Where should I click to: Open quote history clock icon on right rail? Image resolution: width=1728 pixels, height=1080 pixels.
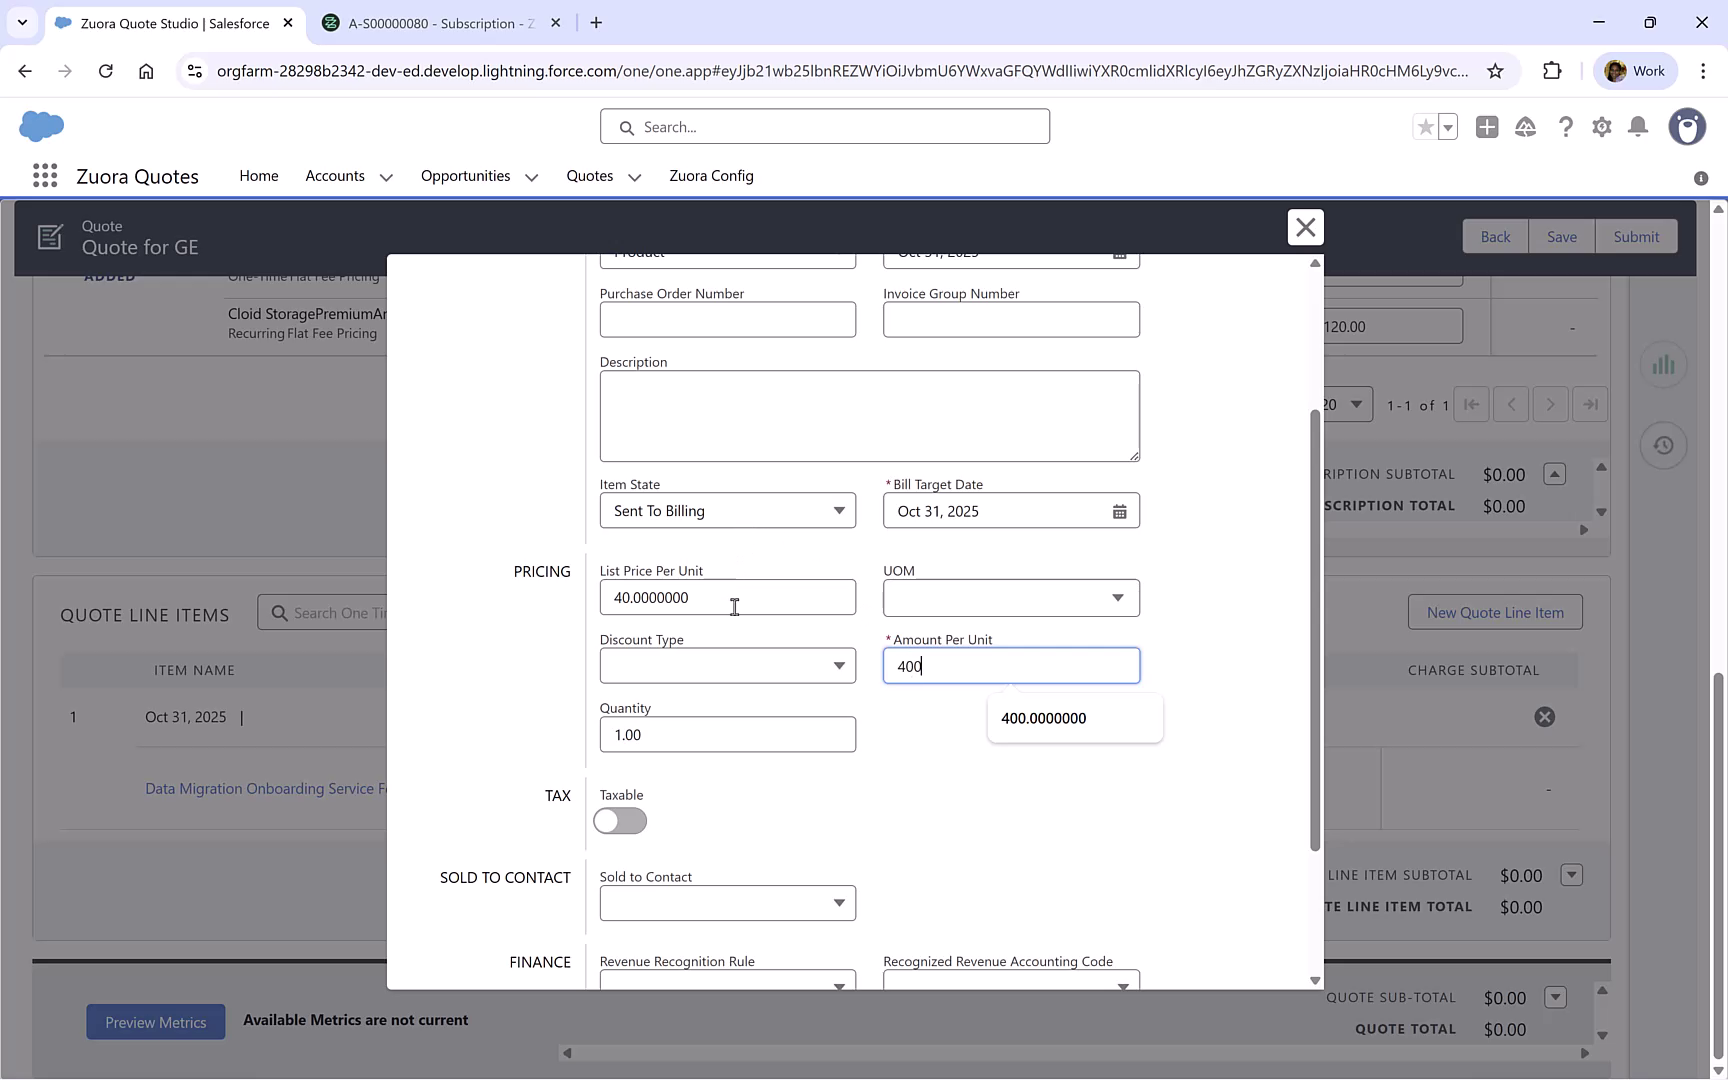tap(1663, 444)
